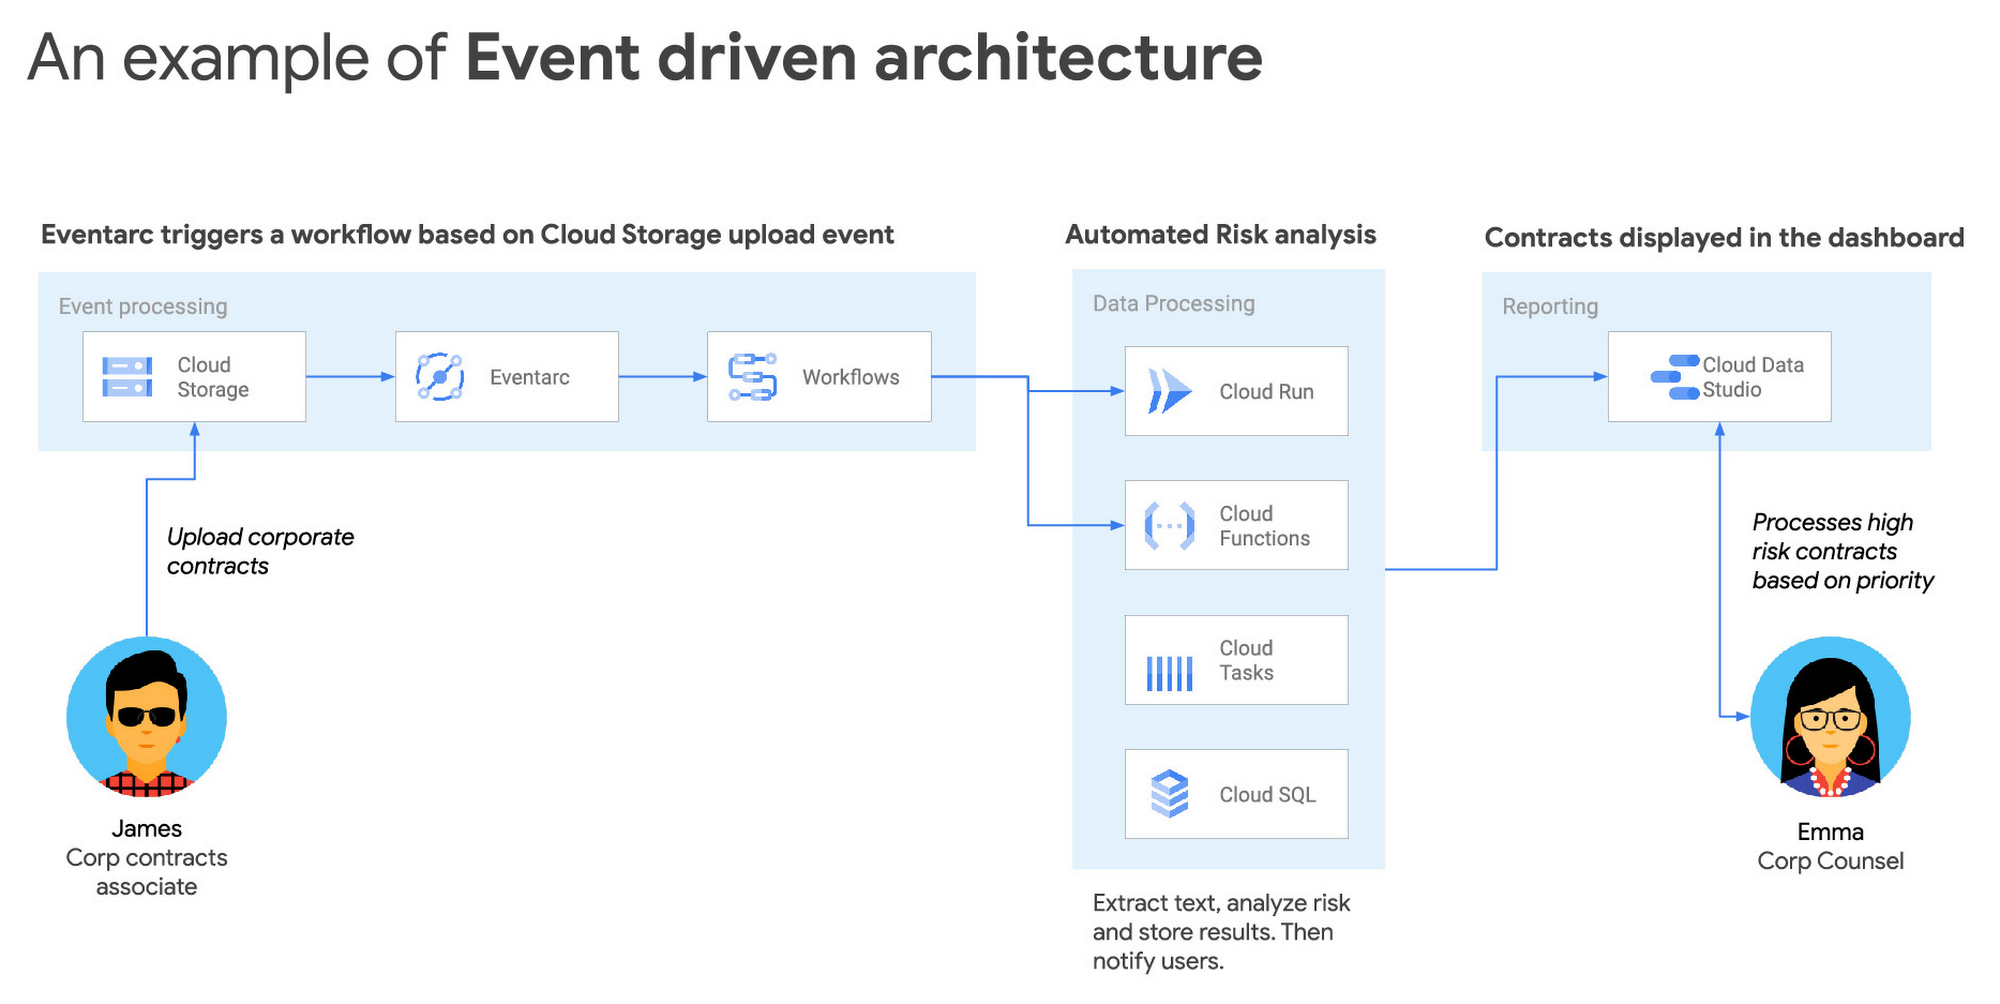The image size is (2000, 1004).
Task: Click the Cloud Tasks icon
Action: [x=1169, y=673]
